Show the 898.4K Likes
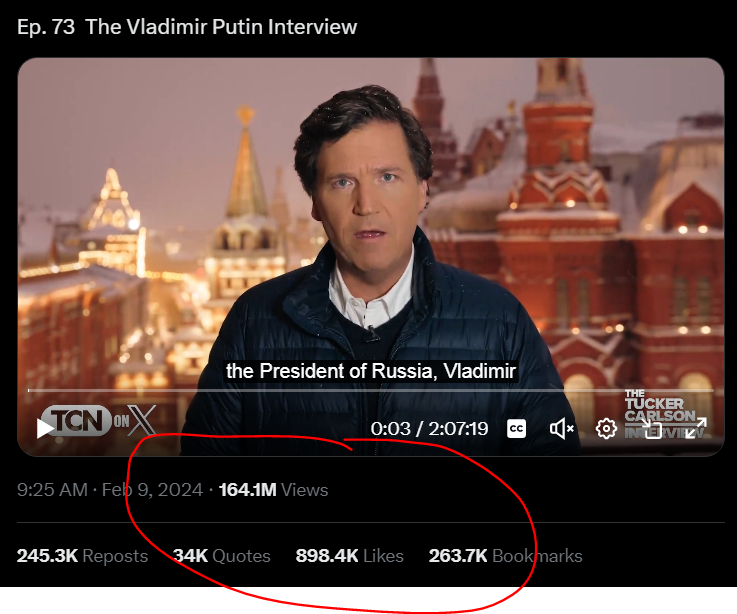 349,556
